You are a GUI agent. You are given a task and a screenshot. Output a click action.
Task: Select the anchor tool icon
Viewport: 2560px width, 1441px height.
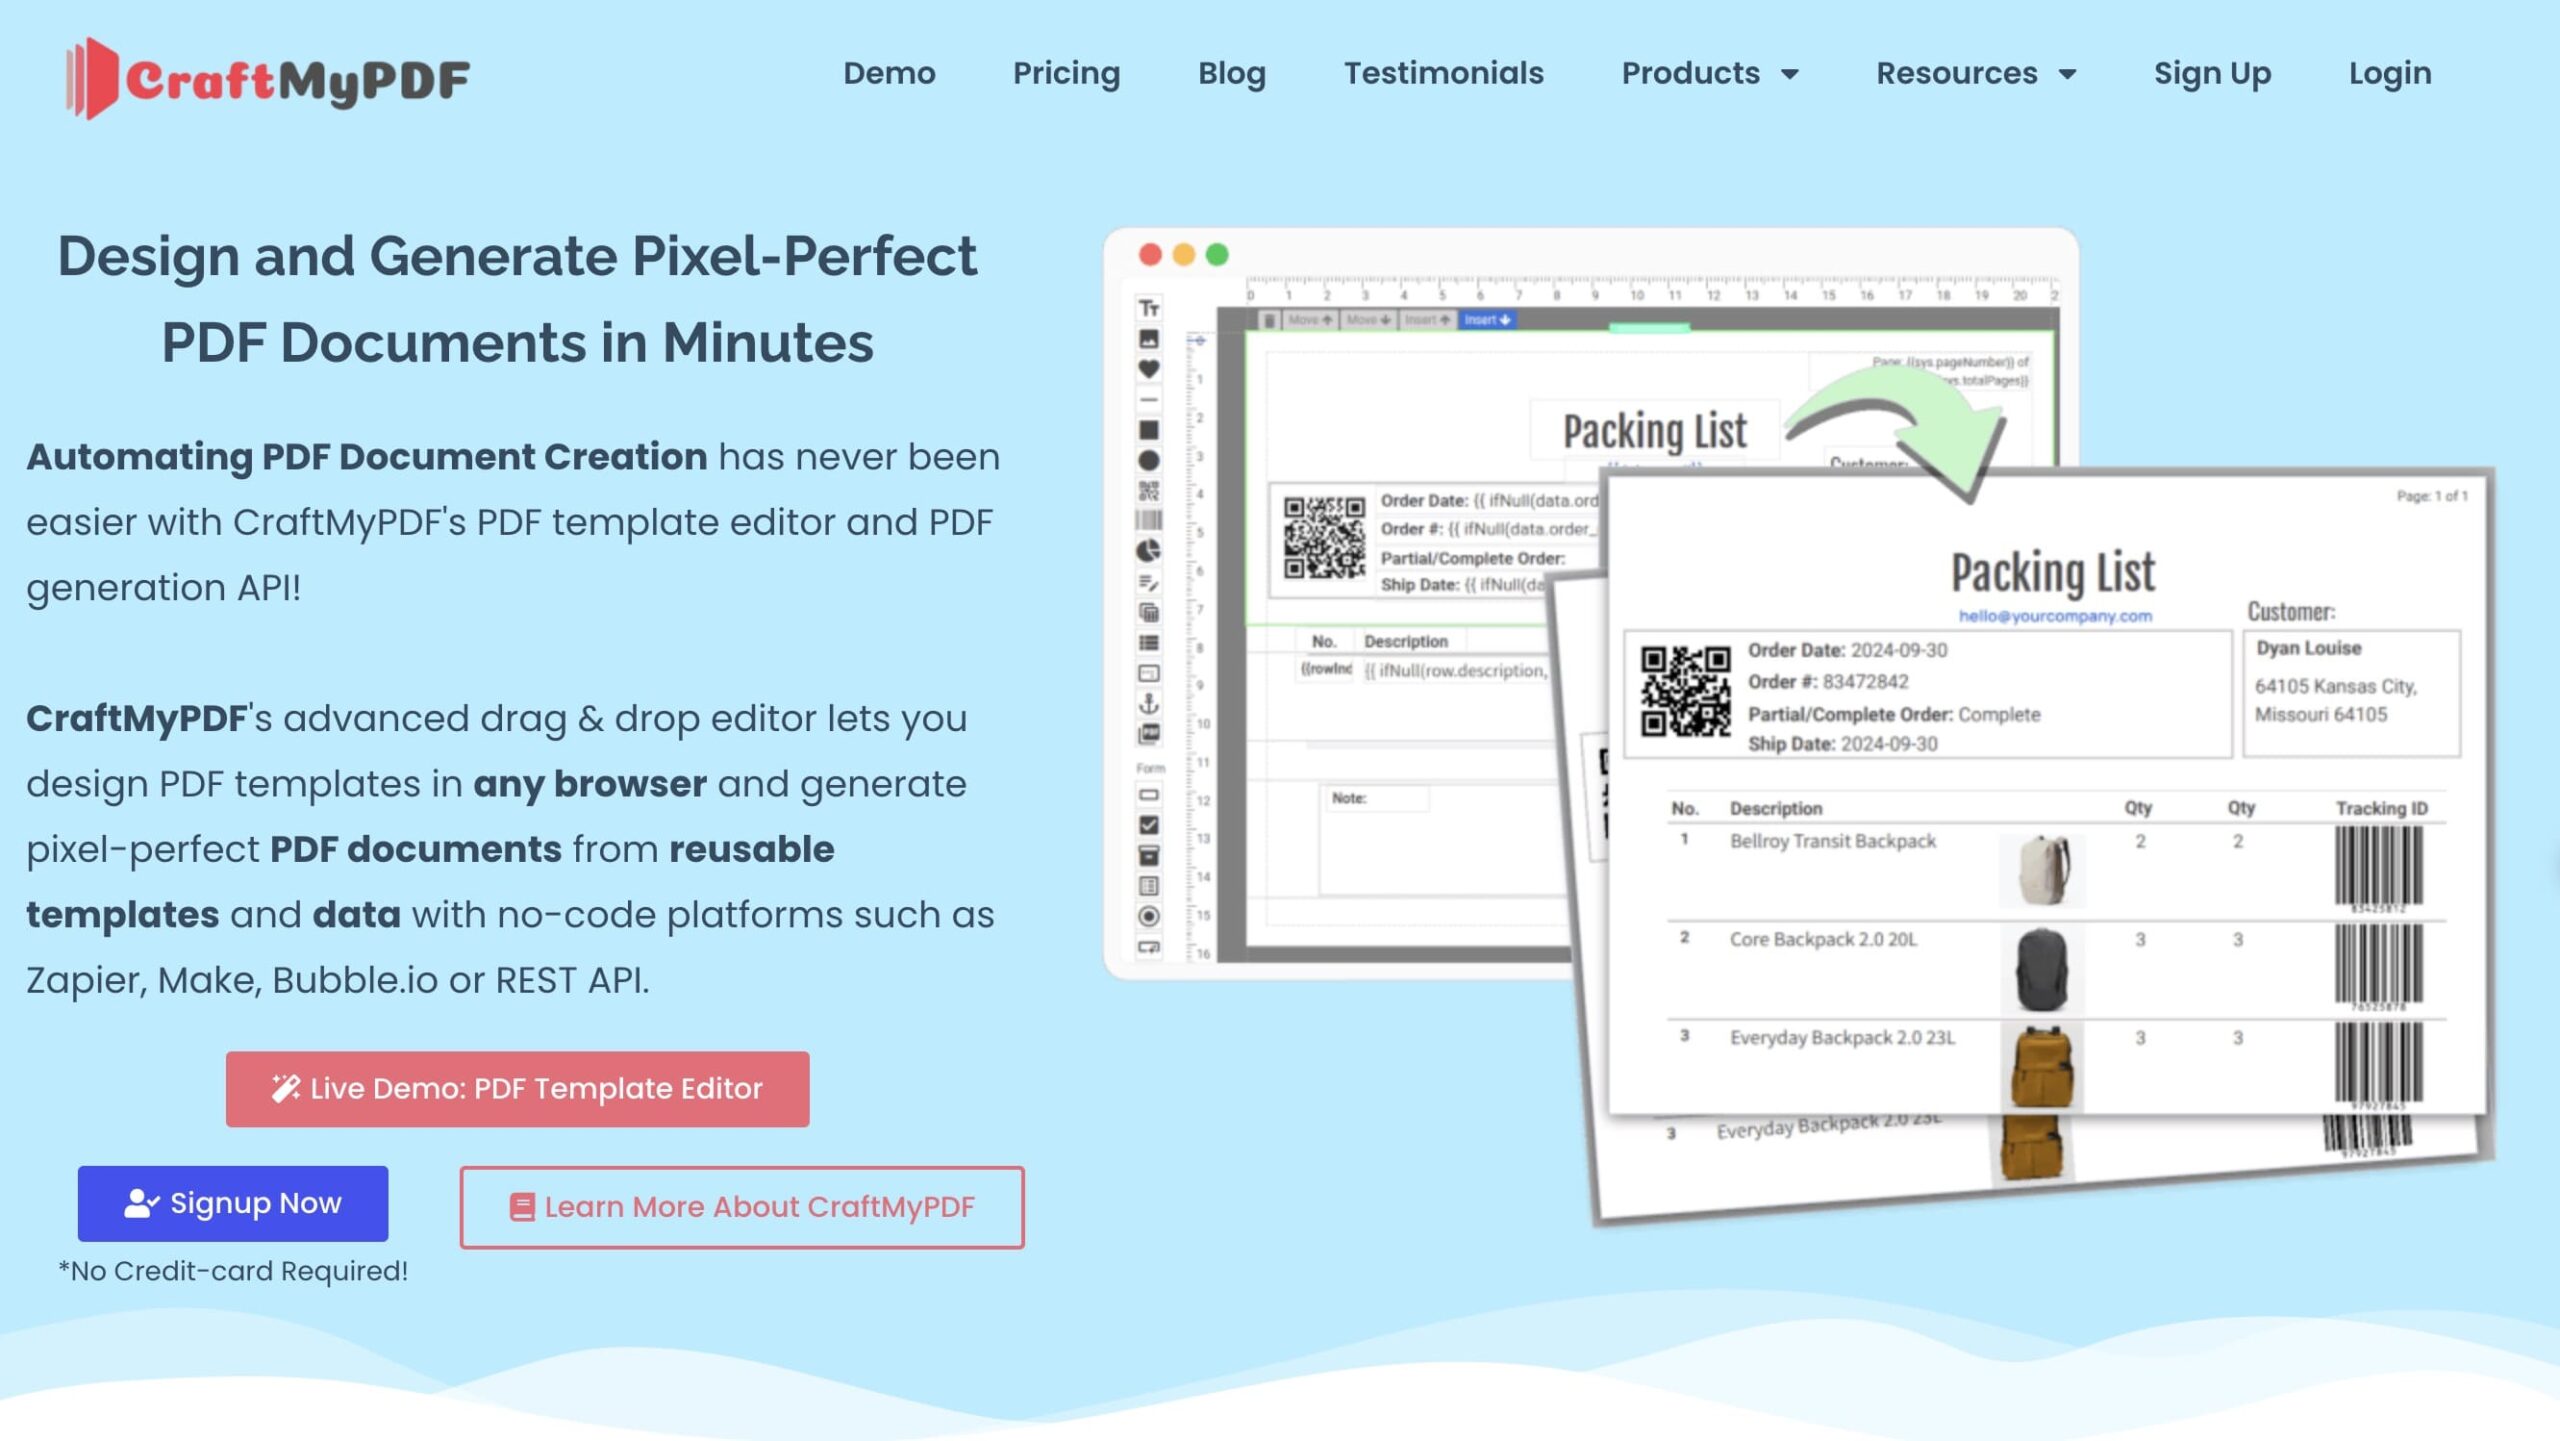tap(1149, 703)
